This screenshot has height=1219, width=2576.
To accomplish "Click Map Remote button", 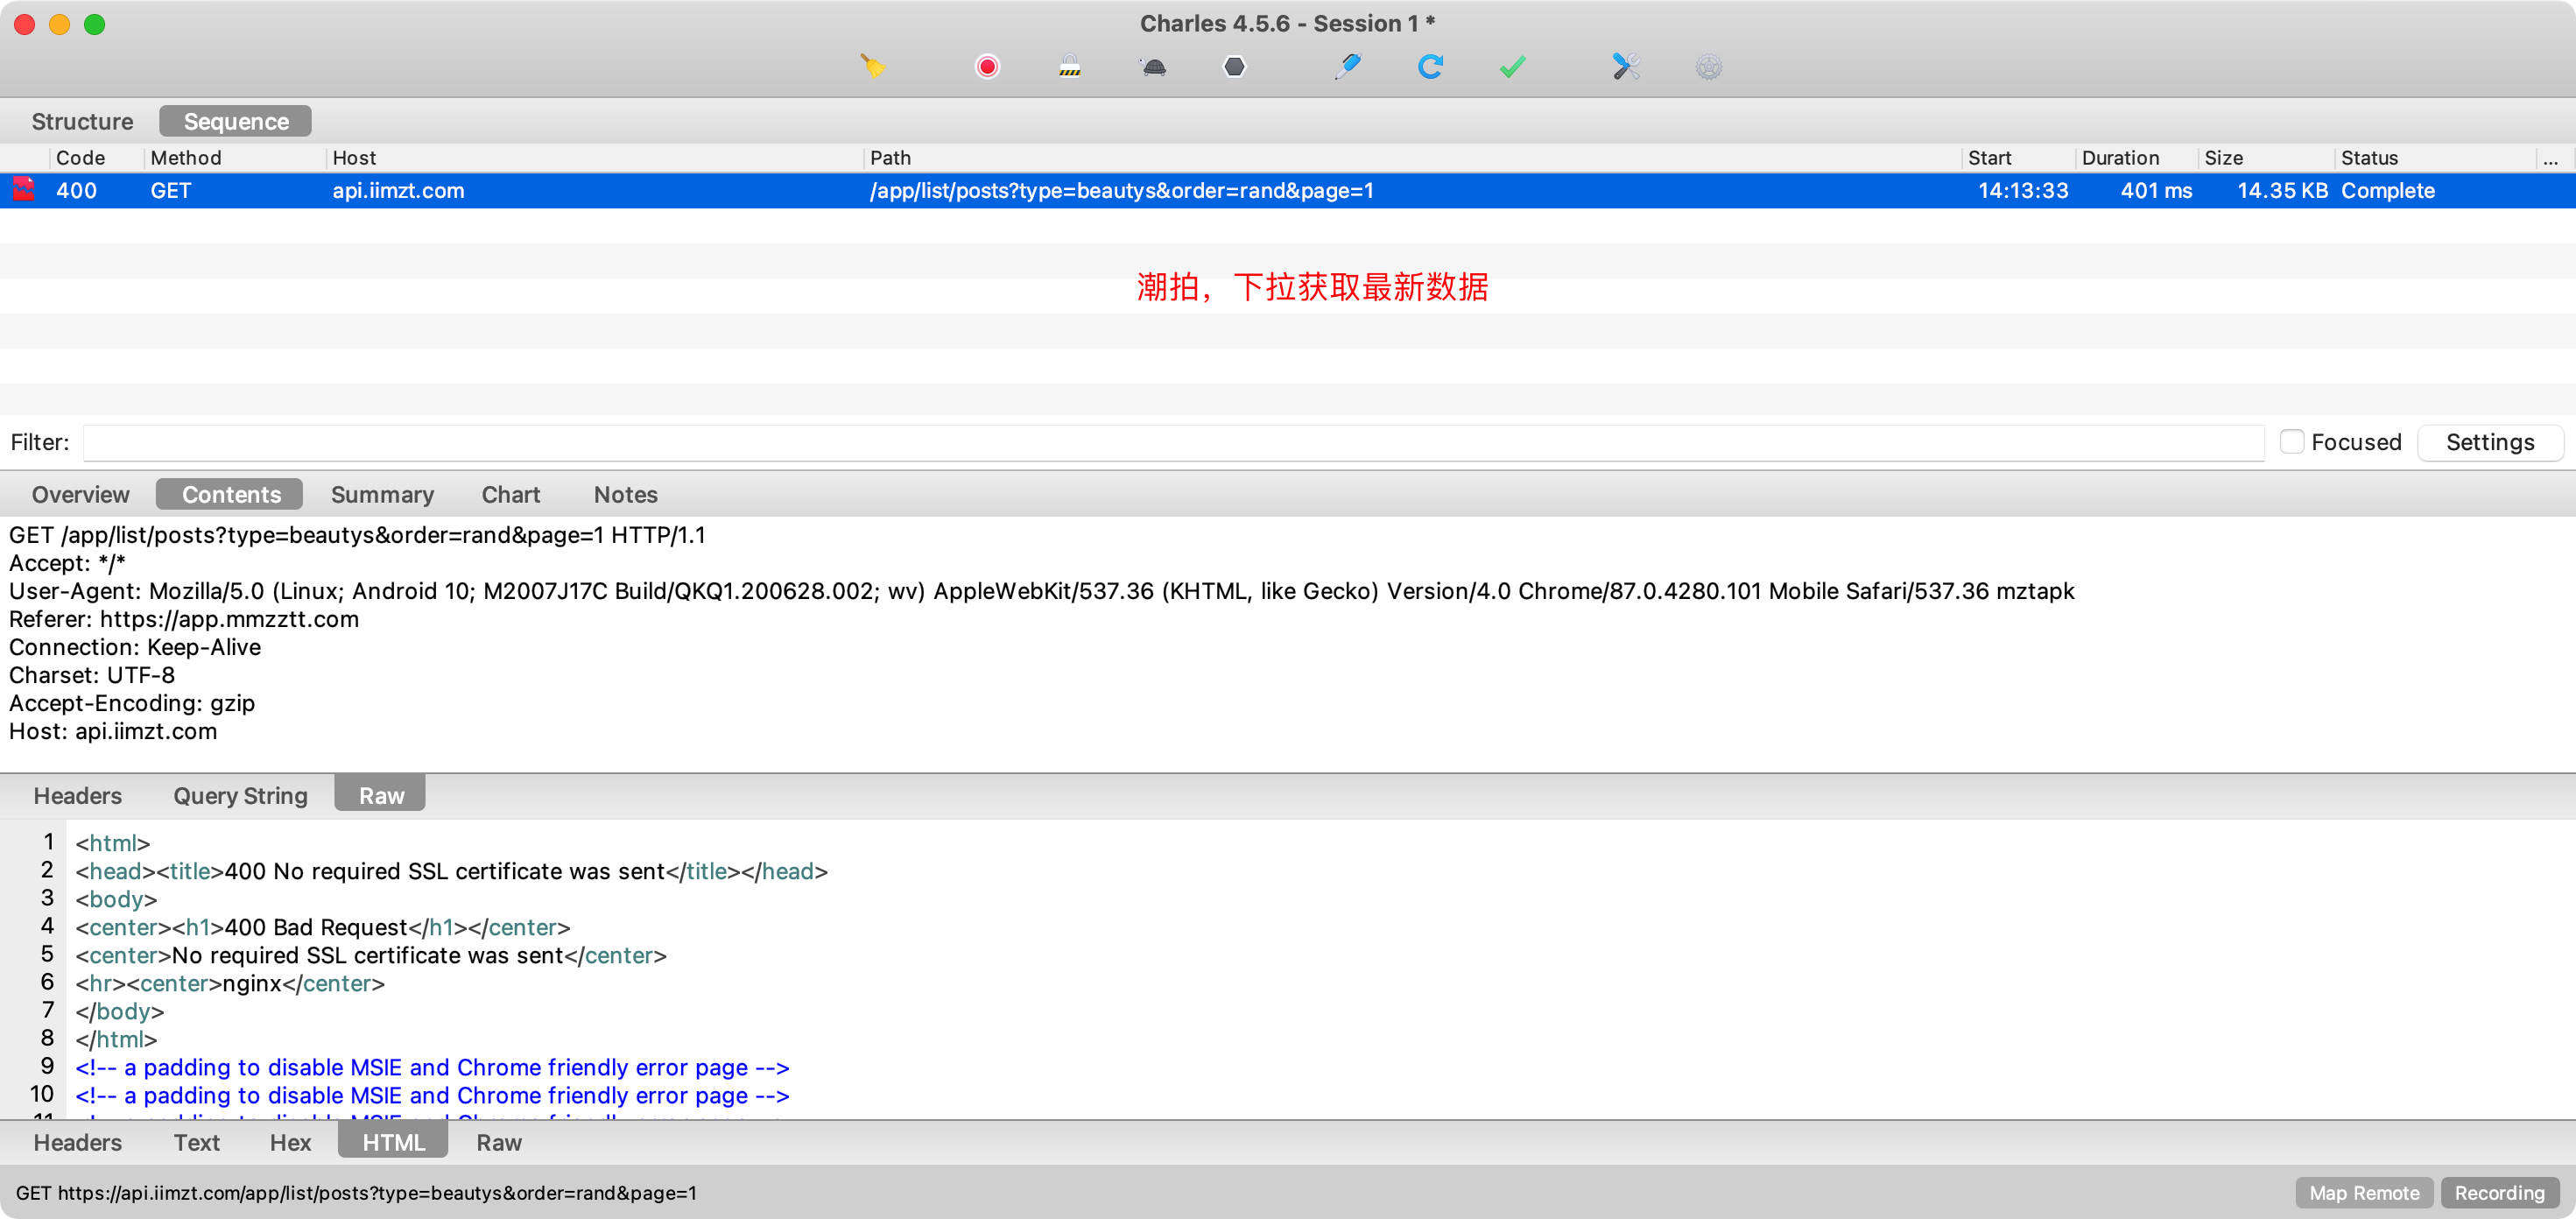I will click(x=2364, y=1191).
